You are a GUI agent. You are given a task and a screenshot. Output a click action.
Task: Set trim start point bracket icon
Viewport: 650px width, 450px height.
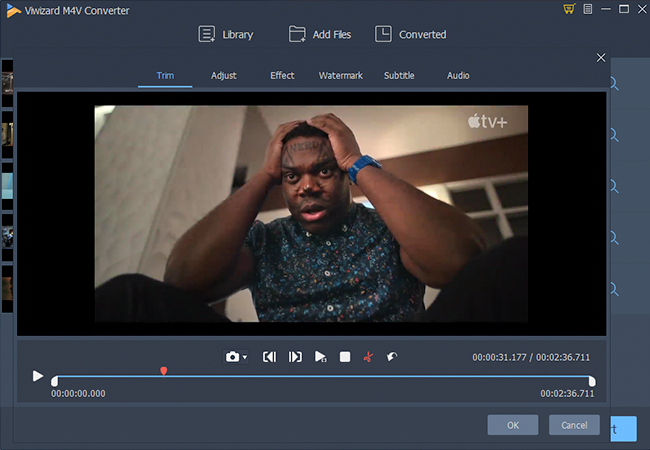269,356
